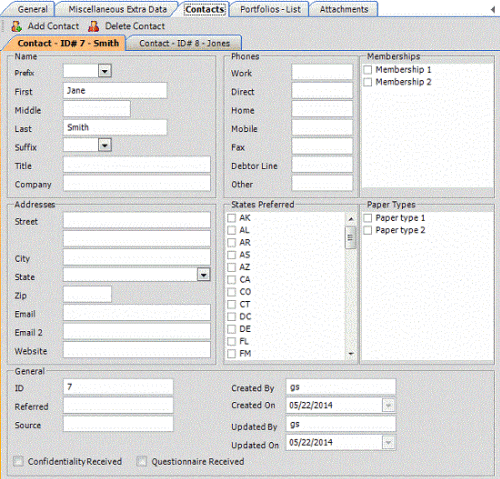Tick the AK preferred state

click(x=231, y=218)
